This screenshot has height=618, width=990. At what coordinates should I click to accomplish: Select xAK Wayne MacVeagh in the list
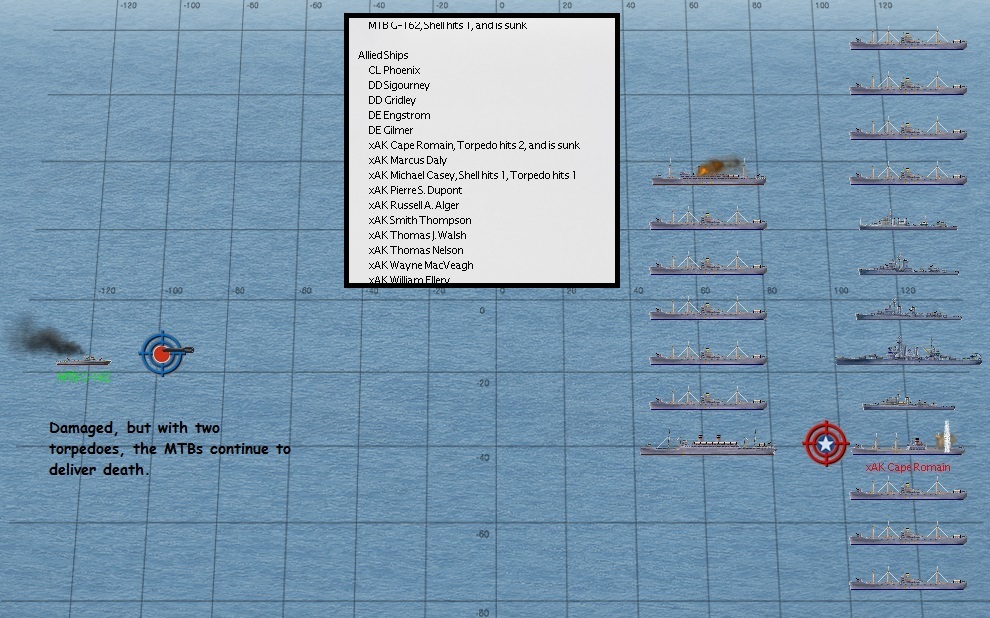420,265
